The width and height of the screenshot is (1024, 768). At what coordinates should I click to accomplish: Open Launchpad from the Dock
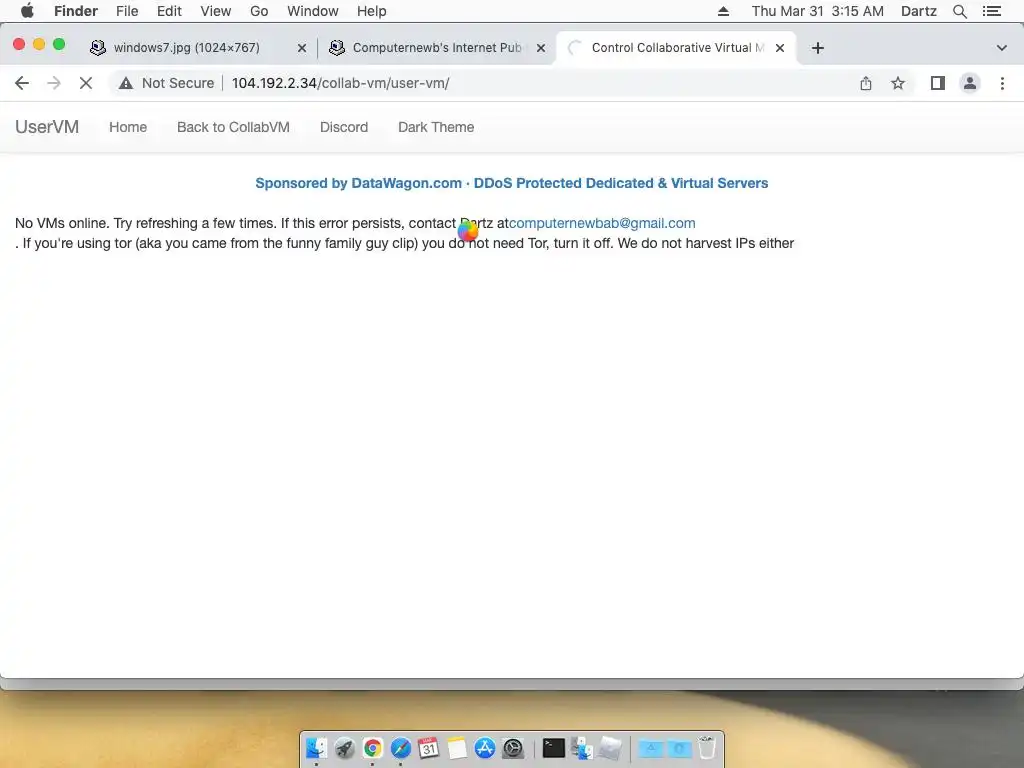[x=344, y=748]
